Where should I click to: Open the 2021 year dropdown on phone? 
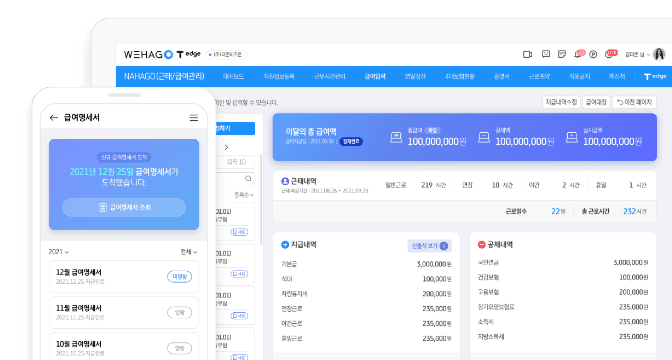point(59,252)
